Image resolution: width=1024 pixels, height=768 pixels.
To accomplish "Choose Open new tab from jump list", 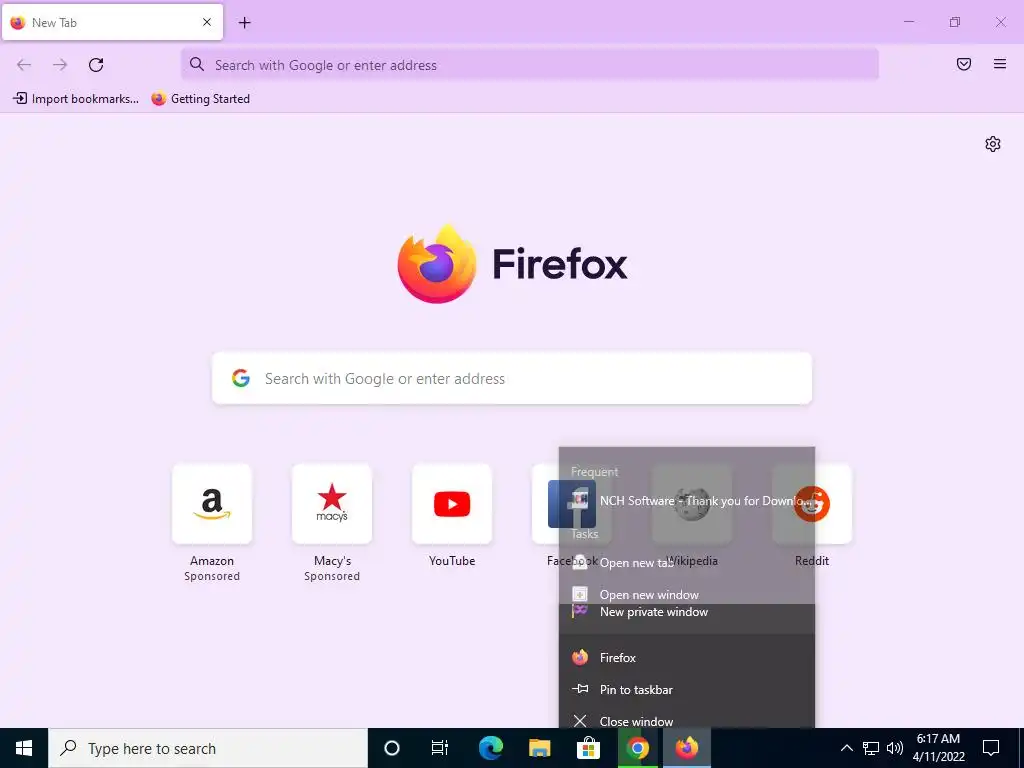I will click(687, 563).
